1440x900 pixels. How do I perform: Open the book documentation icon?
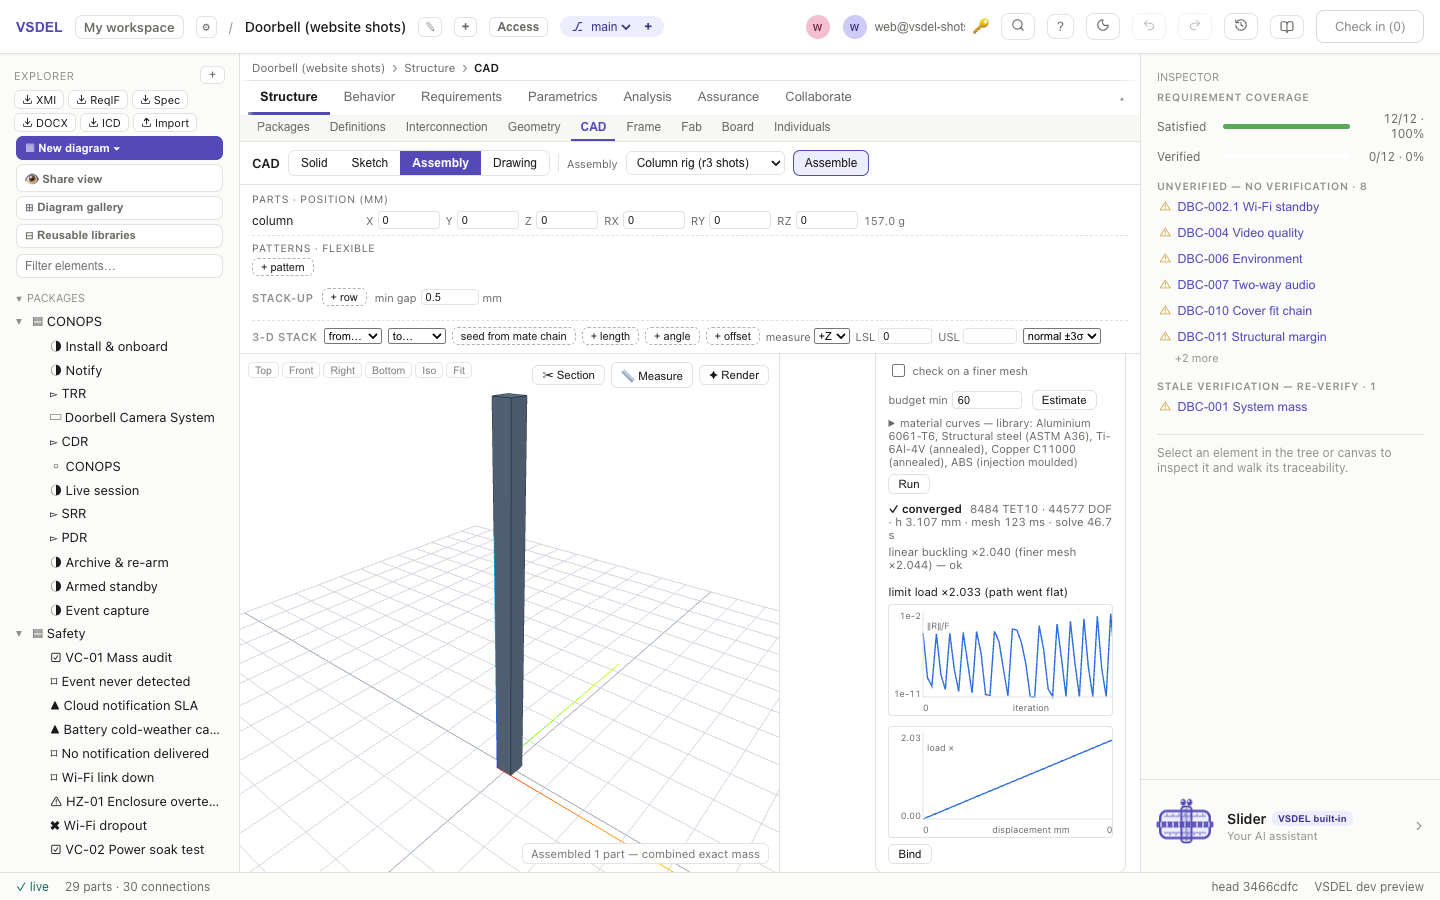(x=1287, y=27)
